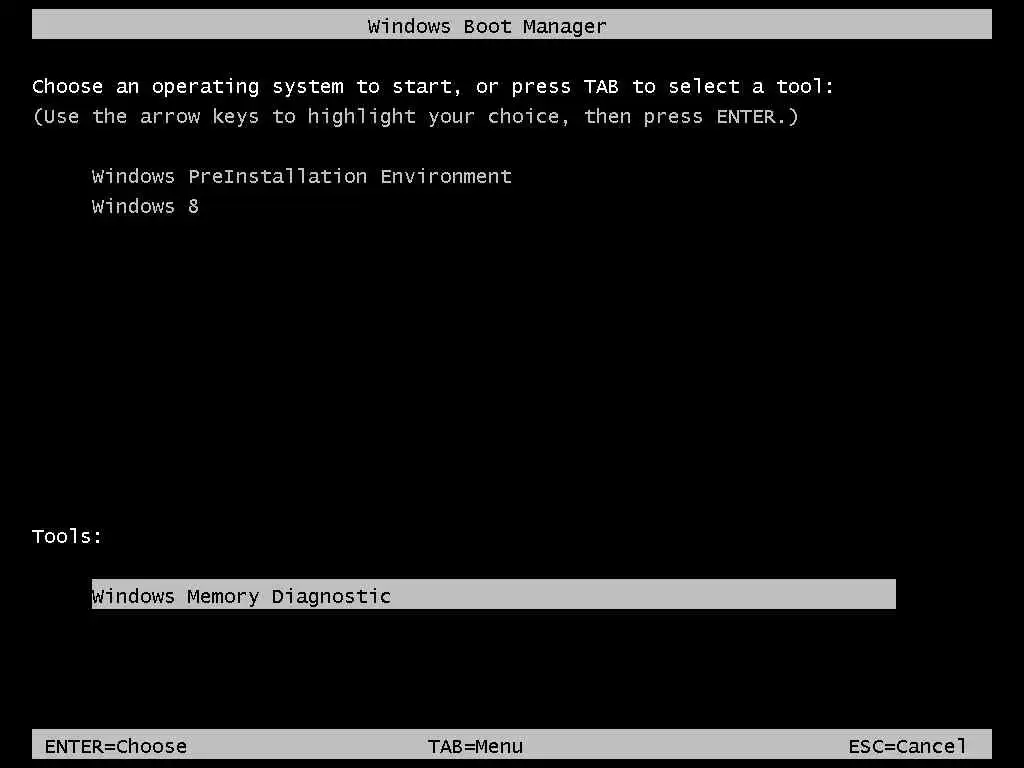This screenshot has height=768, width=1024.
Task: Click the bottom bar between TAB=Menu and ESC=Cancel
Action: coord(686,744)
